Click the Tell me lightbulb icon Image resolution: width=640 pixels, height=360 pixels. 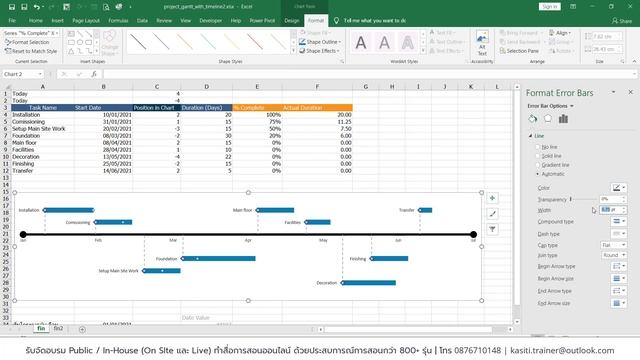pos(336,20)
